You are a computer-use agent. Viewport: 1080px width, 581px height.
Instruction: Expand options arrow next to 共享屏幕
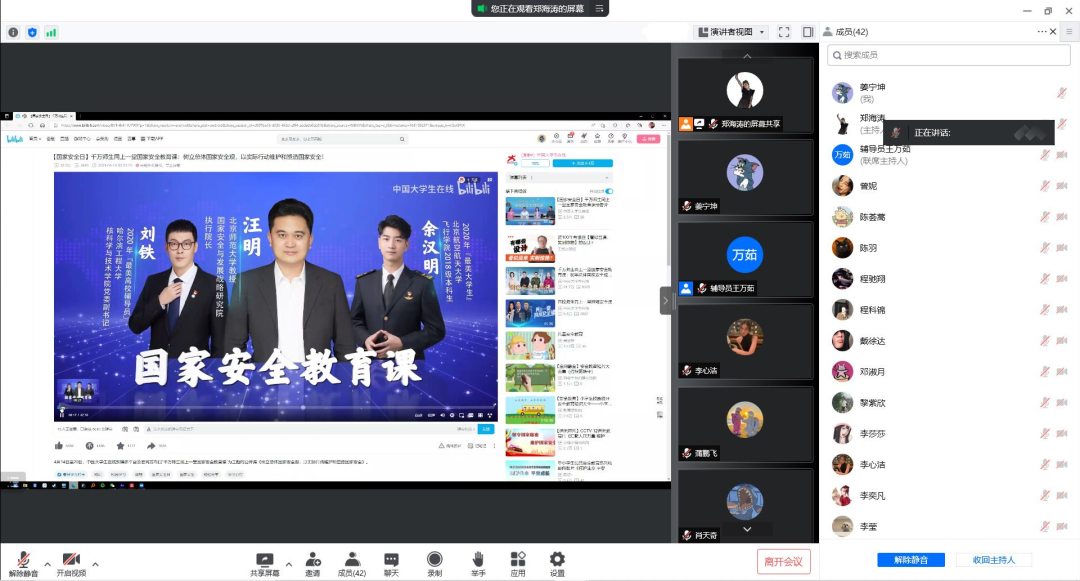289,562
